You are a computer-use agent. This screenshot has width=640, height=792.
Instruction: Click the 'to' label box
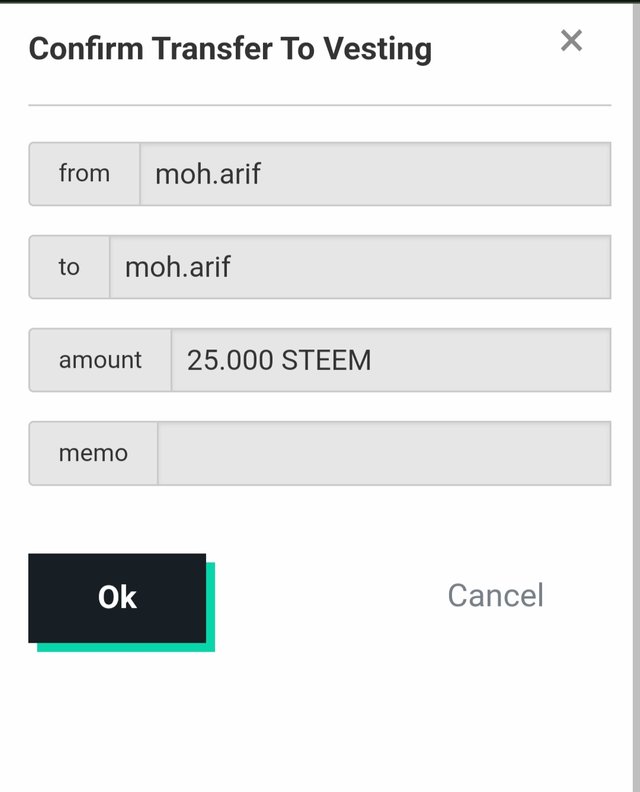coord(69,267)
